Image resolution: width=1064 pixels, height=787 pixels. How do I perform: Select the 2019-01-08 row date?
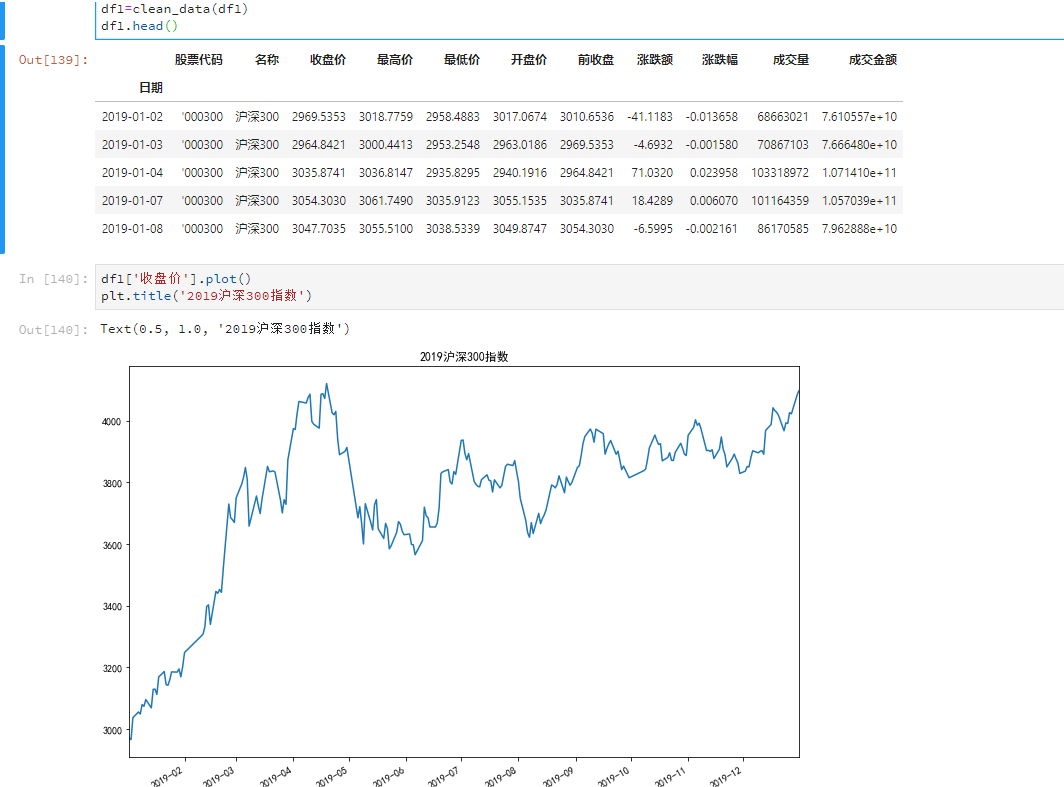[x=132, y=229]
